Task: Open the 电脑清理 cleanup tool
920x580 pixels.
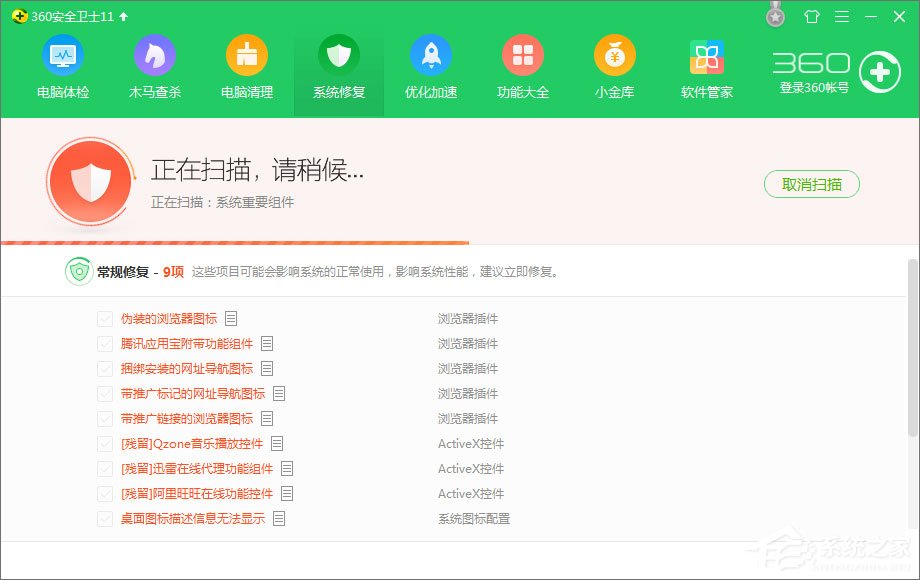Action: pos(246,67)
